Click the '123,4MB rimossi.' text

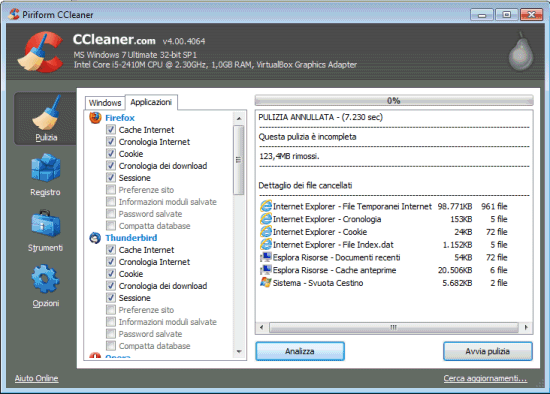[x=289, y=156]
